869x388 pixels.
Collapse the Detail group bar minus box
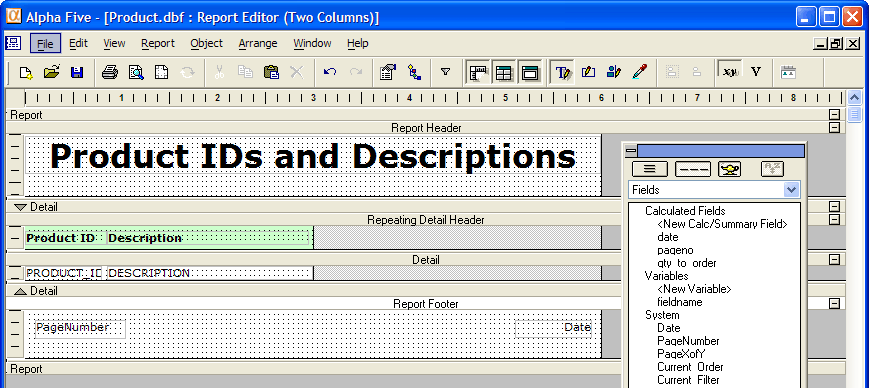tap(834, 207)
